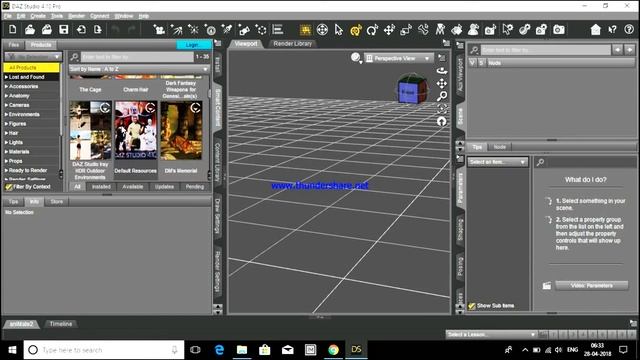Switch to the Render Library tab
Screen dimensions: 640x360
pos(293,44)
